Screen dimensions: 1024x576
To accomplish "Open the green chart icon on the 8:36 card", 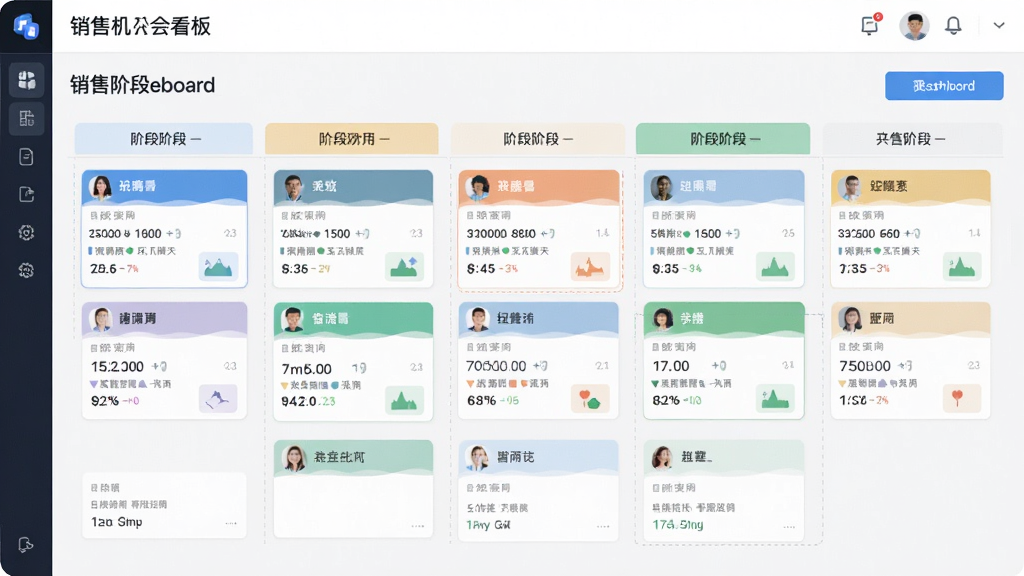I will [x=404, y=266].
